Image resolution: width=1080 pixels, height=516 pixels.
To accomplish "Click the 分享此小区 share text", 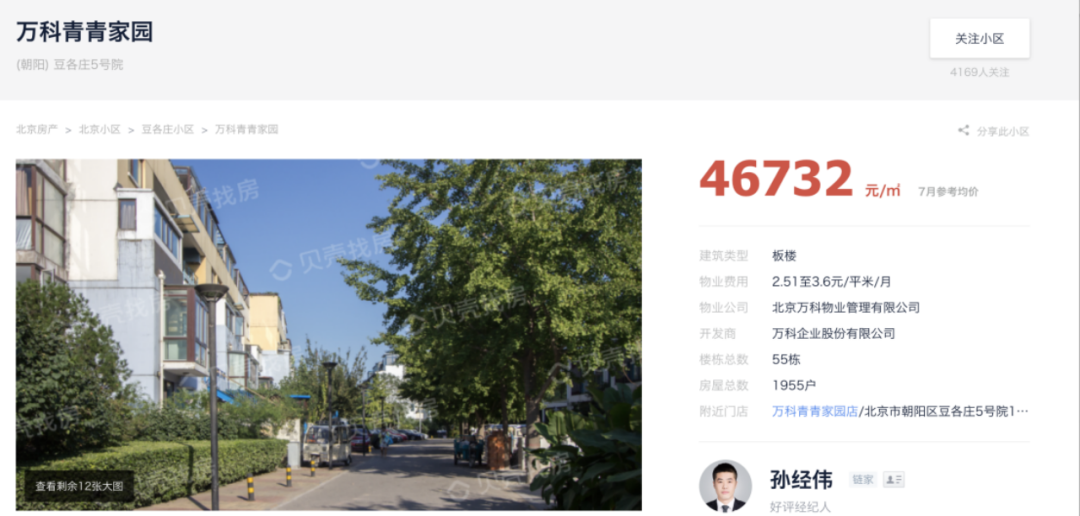I will [x=1003, y=131].
